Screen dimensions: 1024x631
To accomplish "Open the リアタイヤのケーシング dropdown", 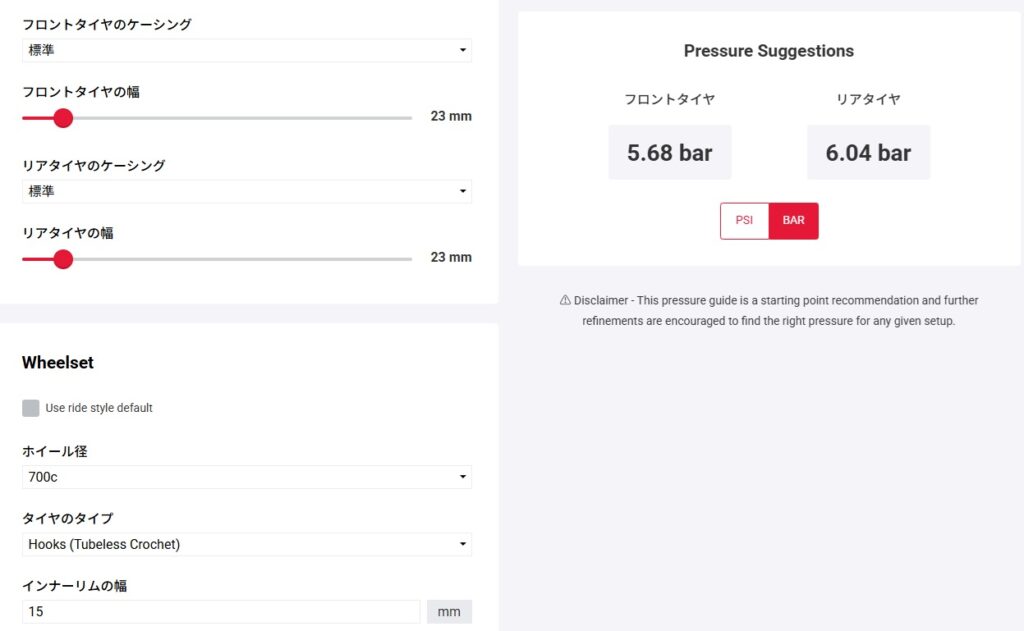I will pos(246,191).
